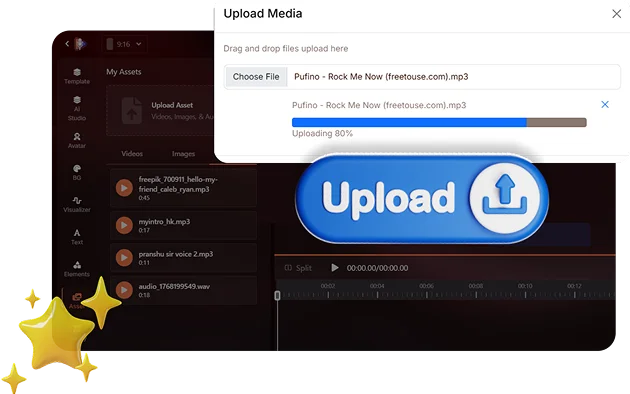Open the Text sidebar section

click(x=77, y=237)
